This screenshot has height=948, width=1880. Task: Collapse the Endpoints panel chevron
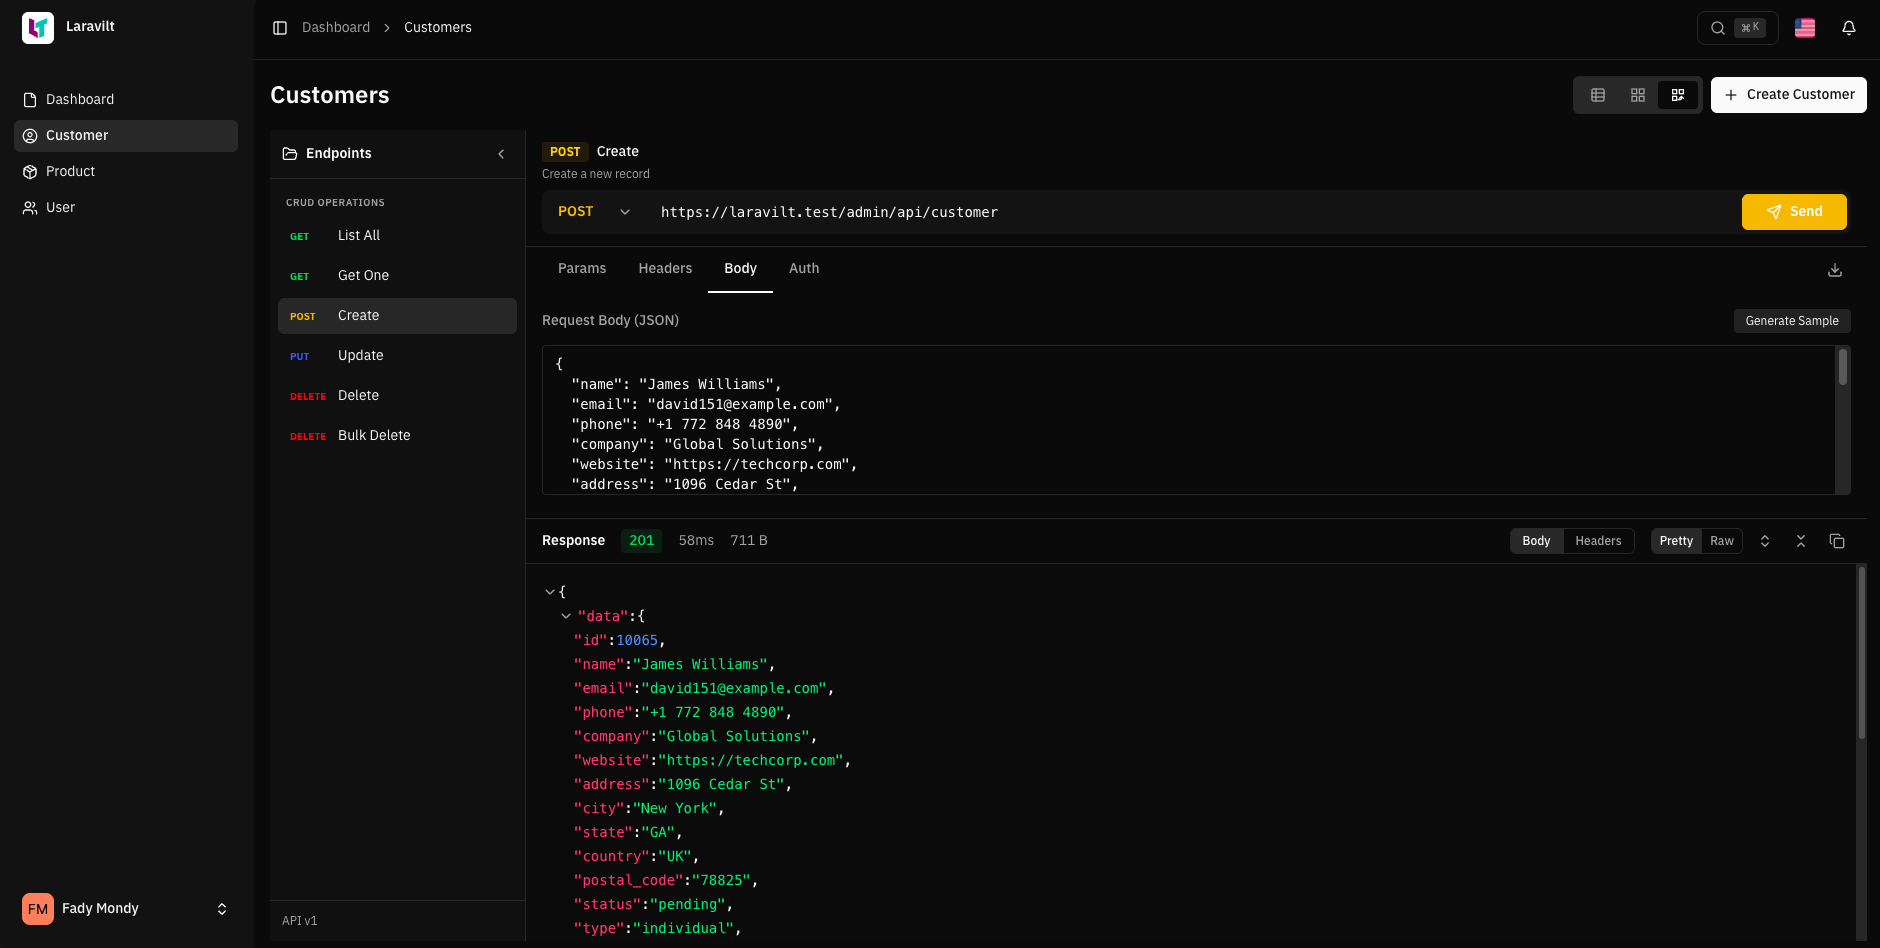(x=502, y=154)
